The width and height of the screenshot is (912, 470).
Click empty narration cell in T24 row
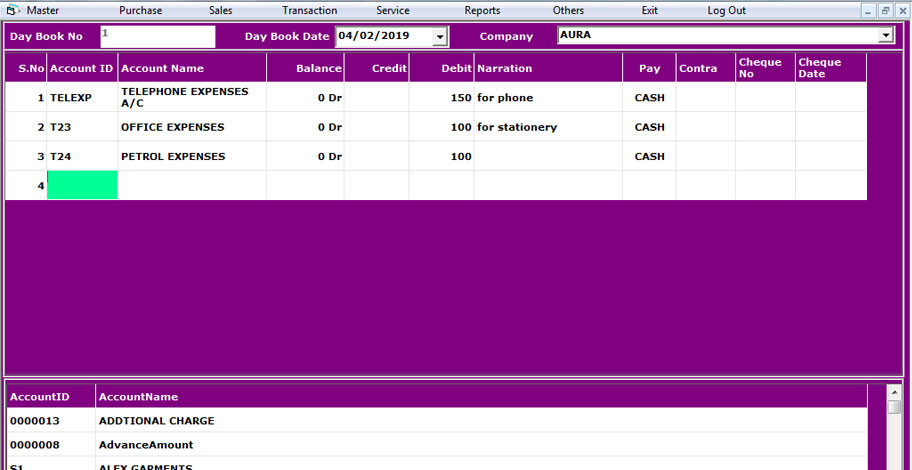tap(548, 156)
